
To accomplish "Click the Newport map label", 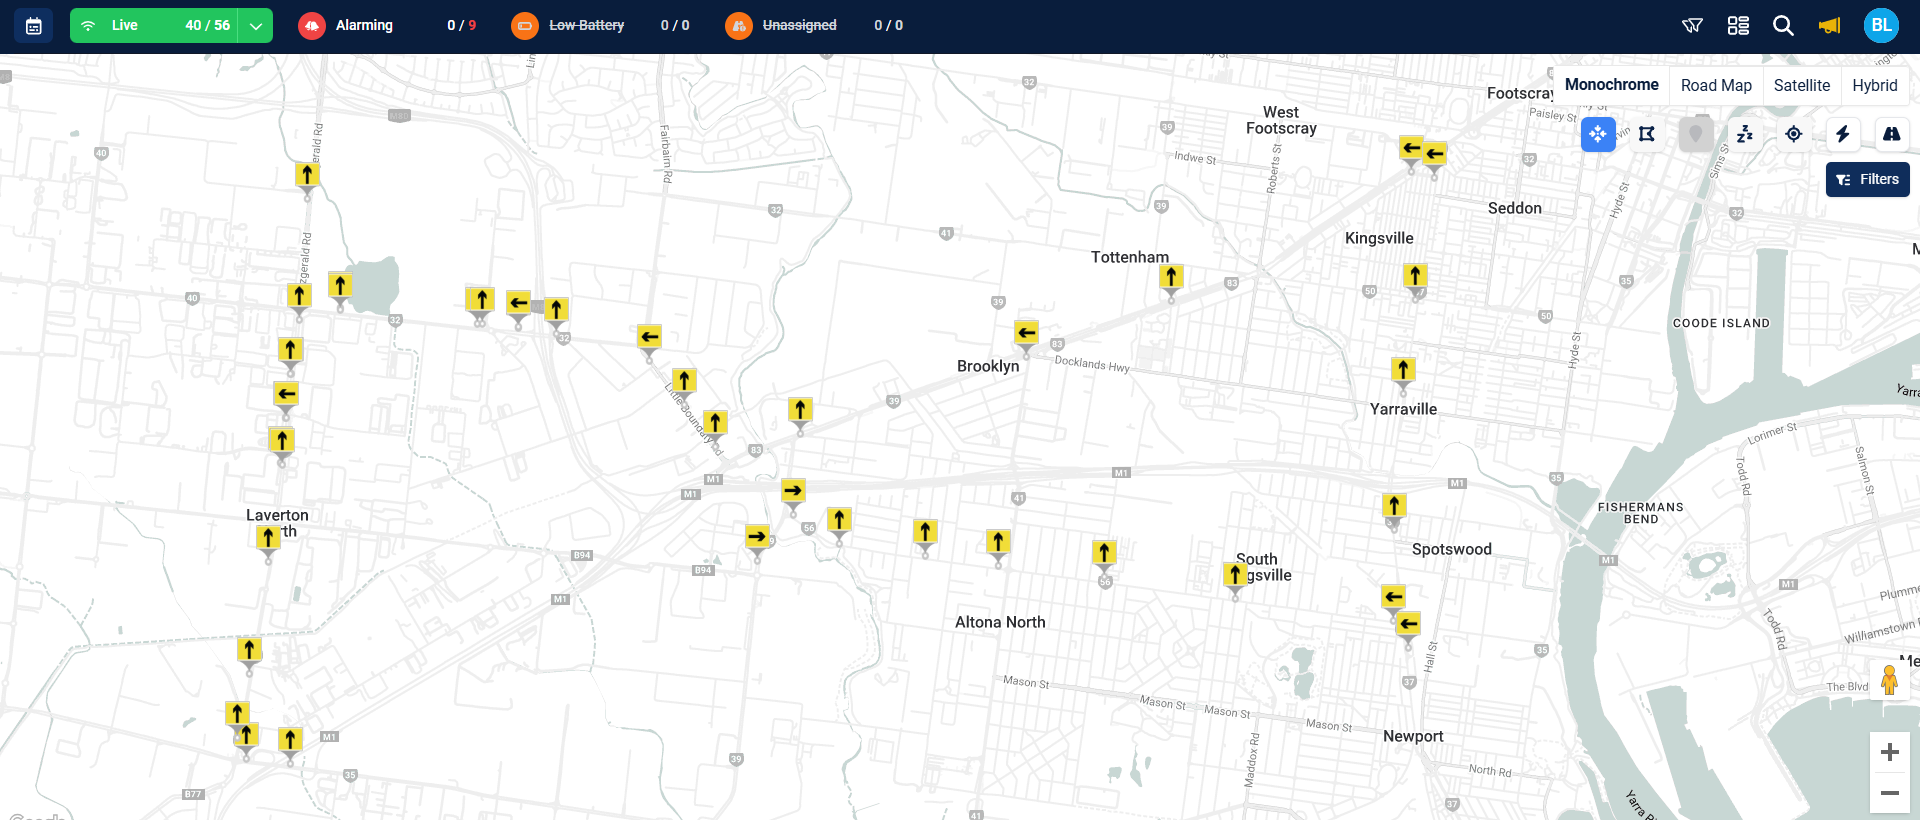I will (x=1413, y=736).
